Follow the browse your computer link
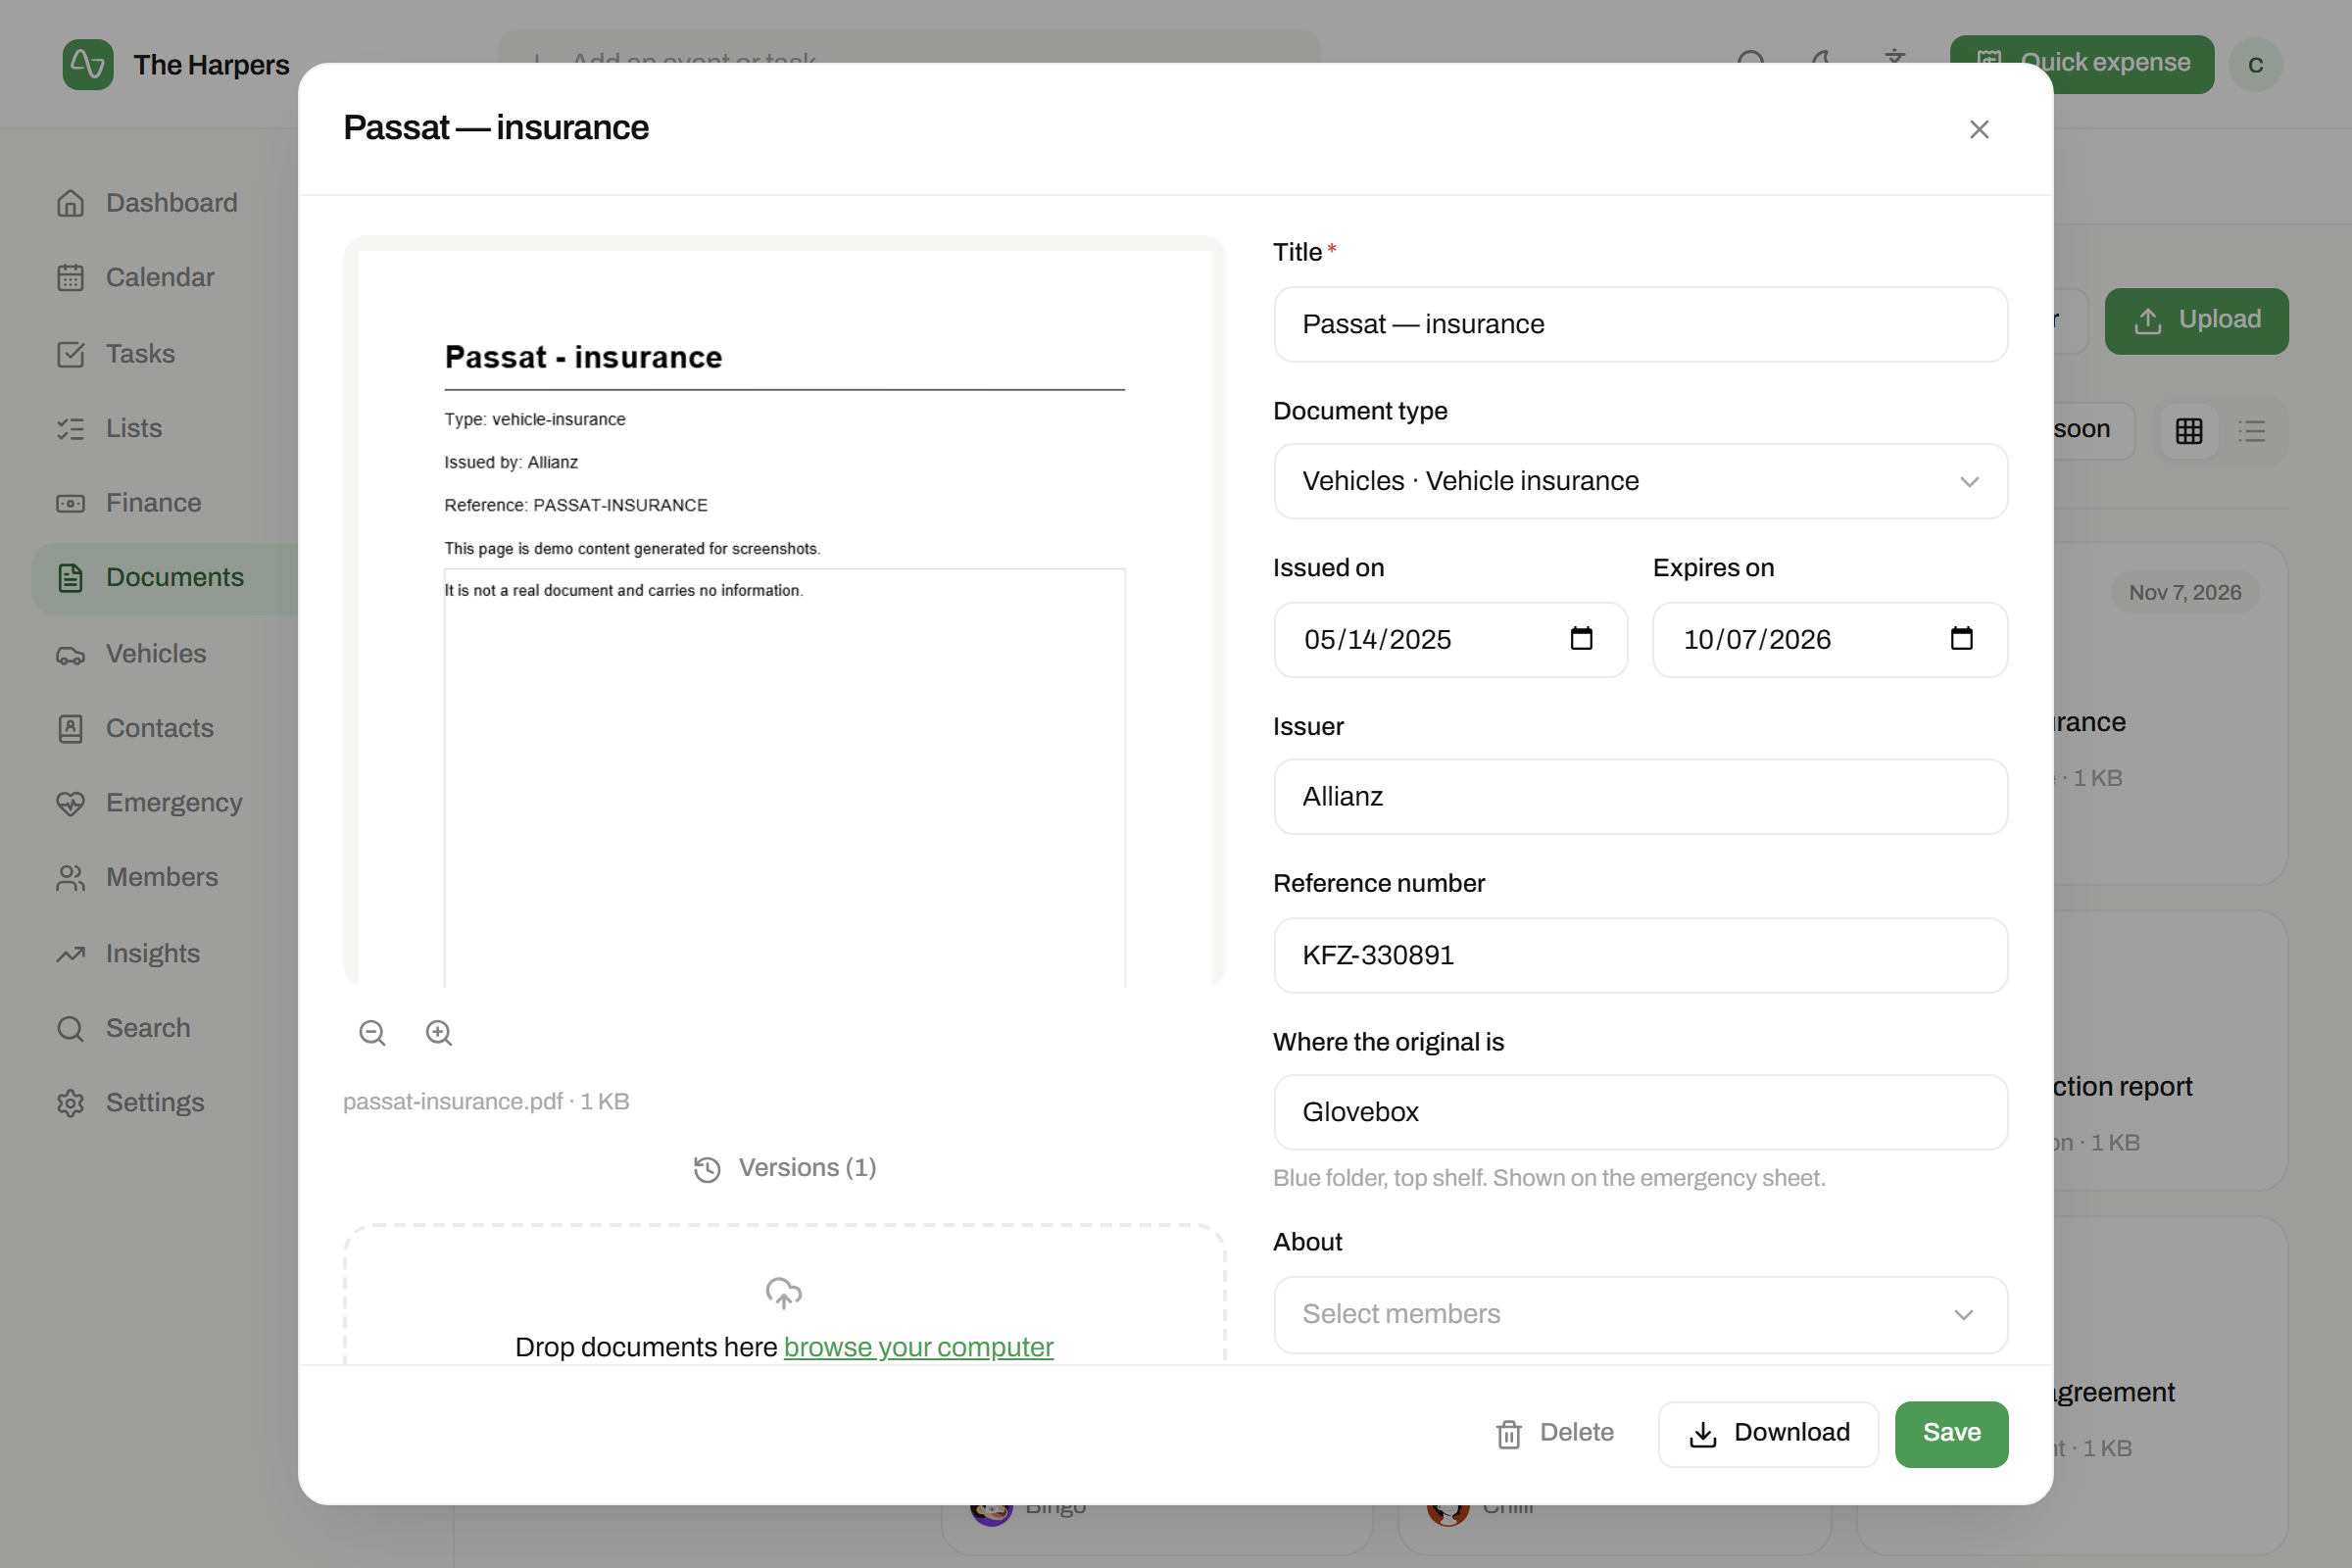 [918, 1347]
